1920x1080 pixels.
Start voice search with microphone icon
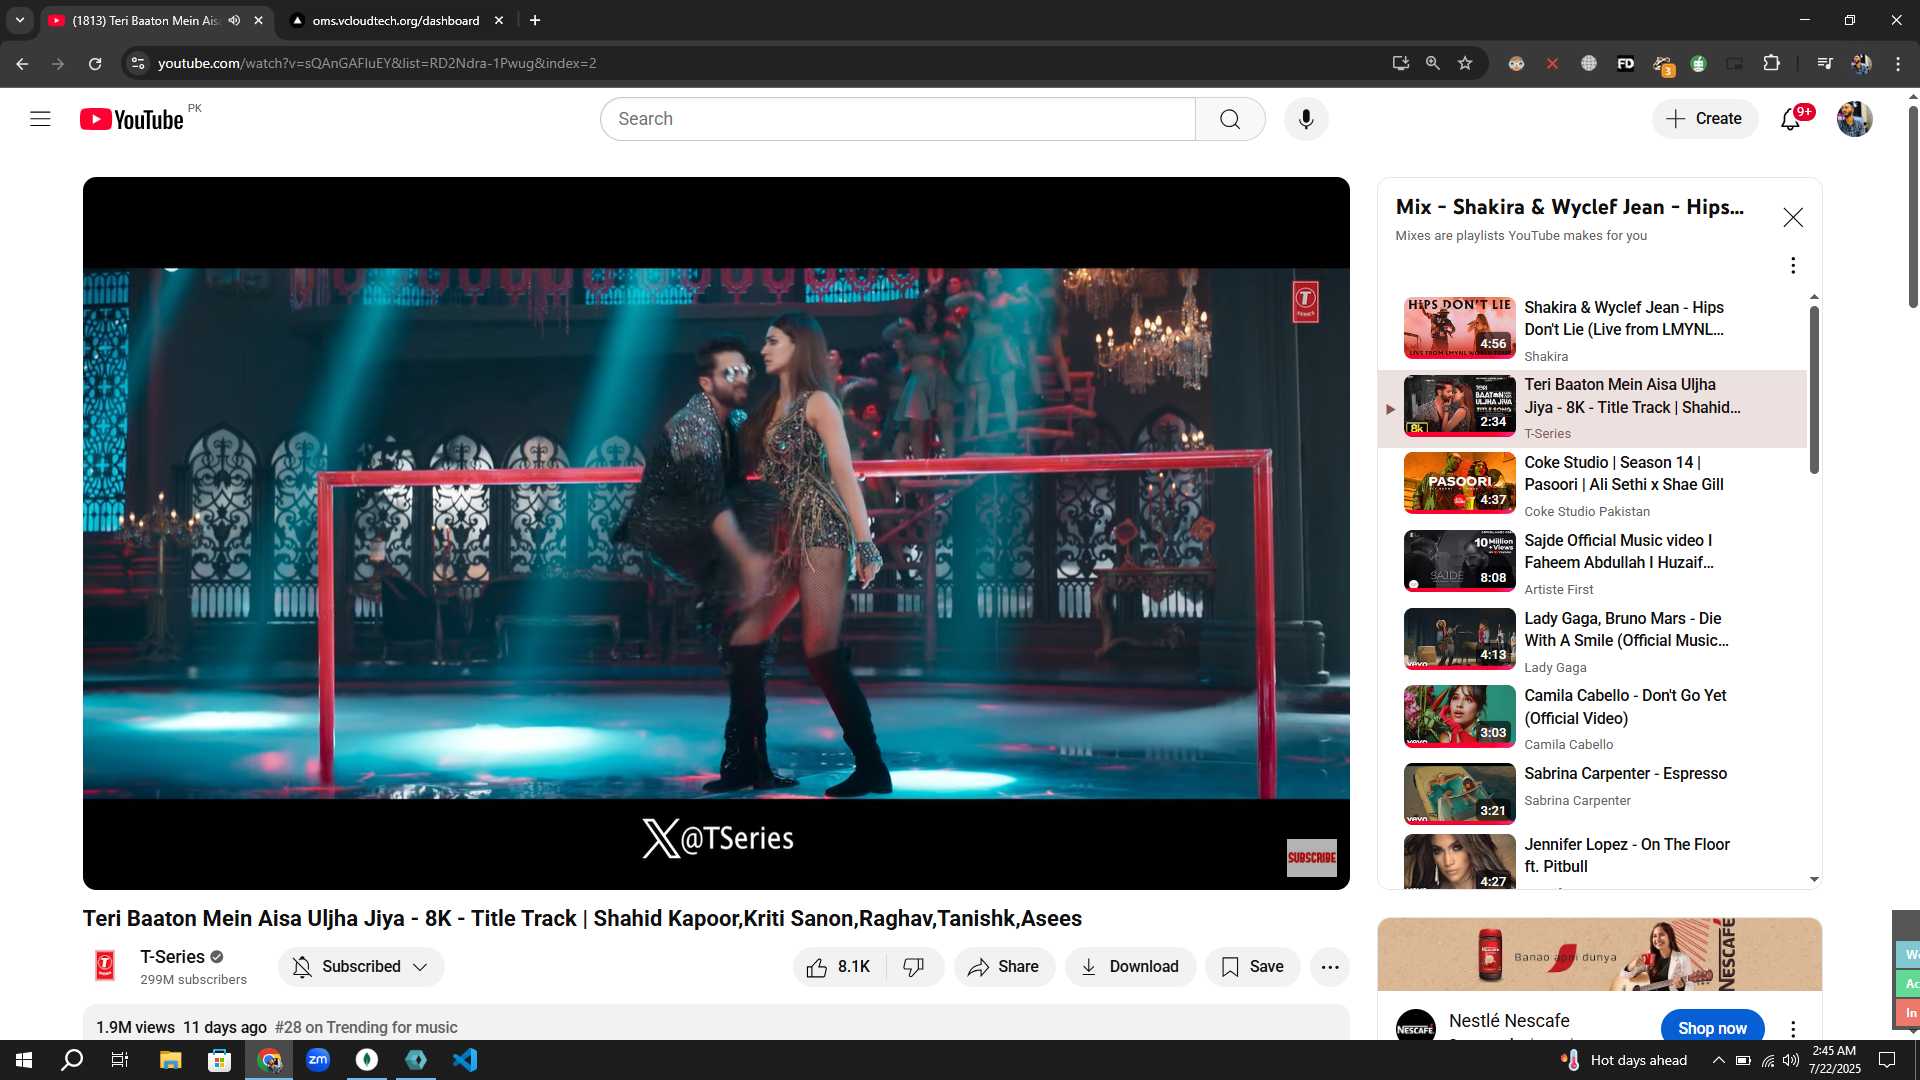point(1306,119)
